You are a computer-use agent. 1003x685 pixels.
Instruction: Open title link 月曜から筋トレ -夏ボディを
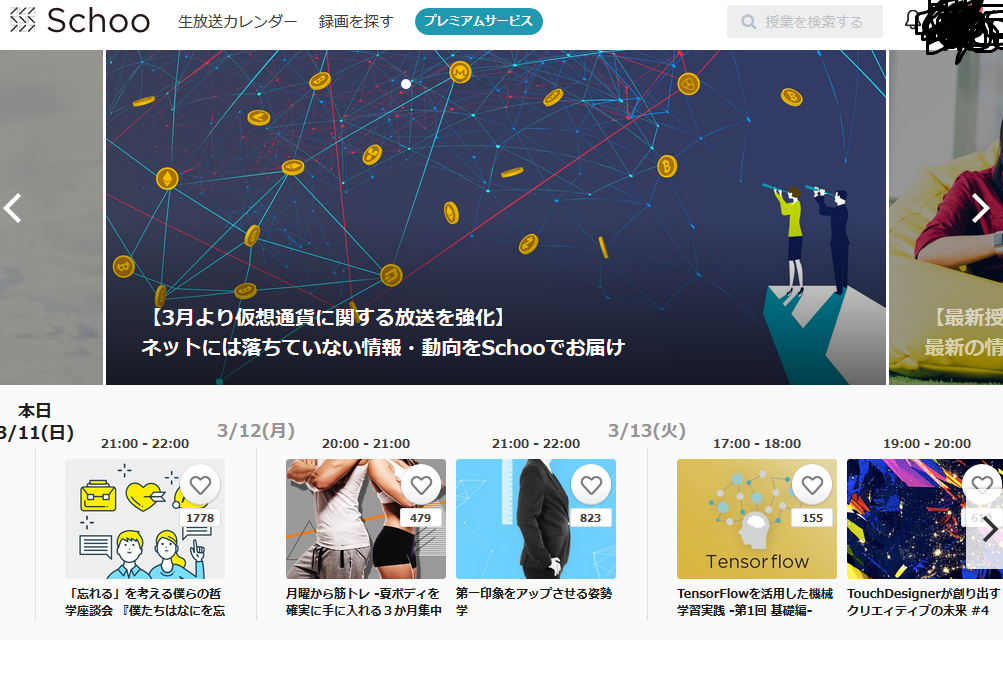coord(364,602)
